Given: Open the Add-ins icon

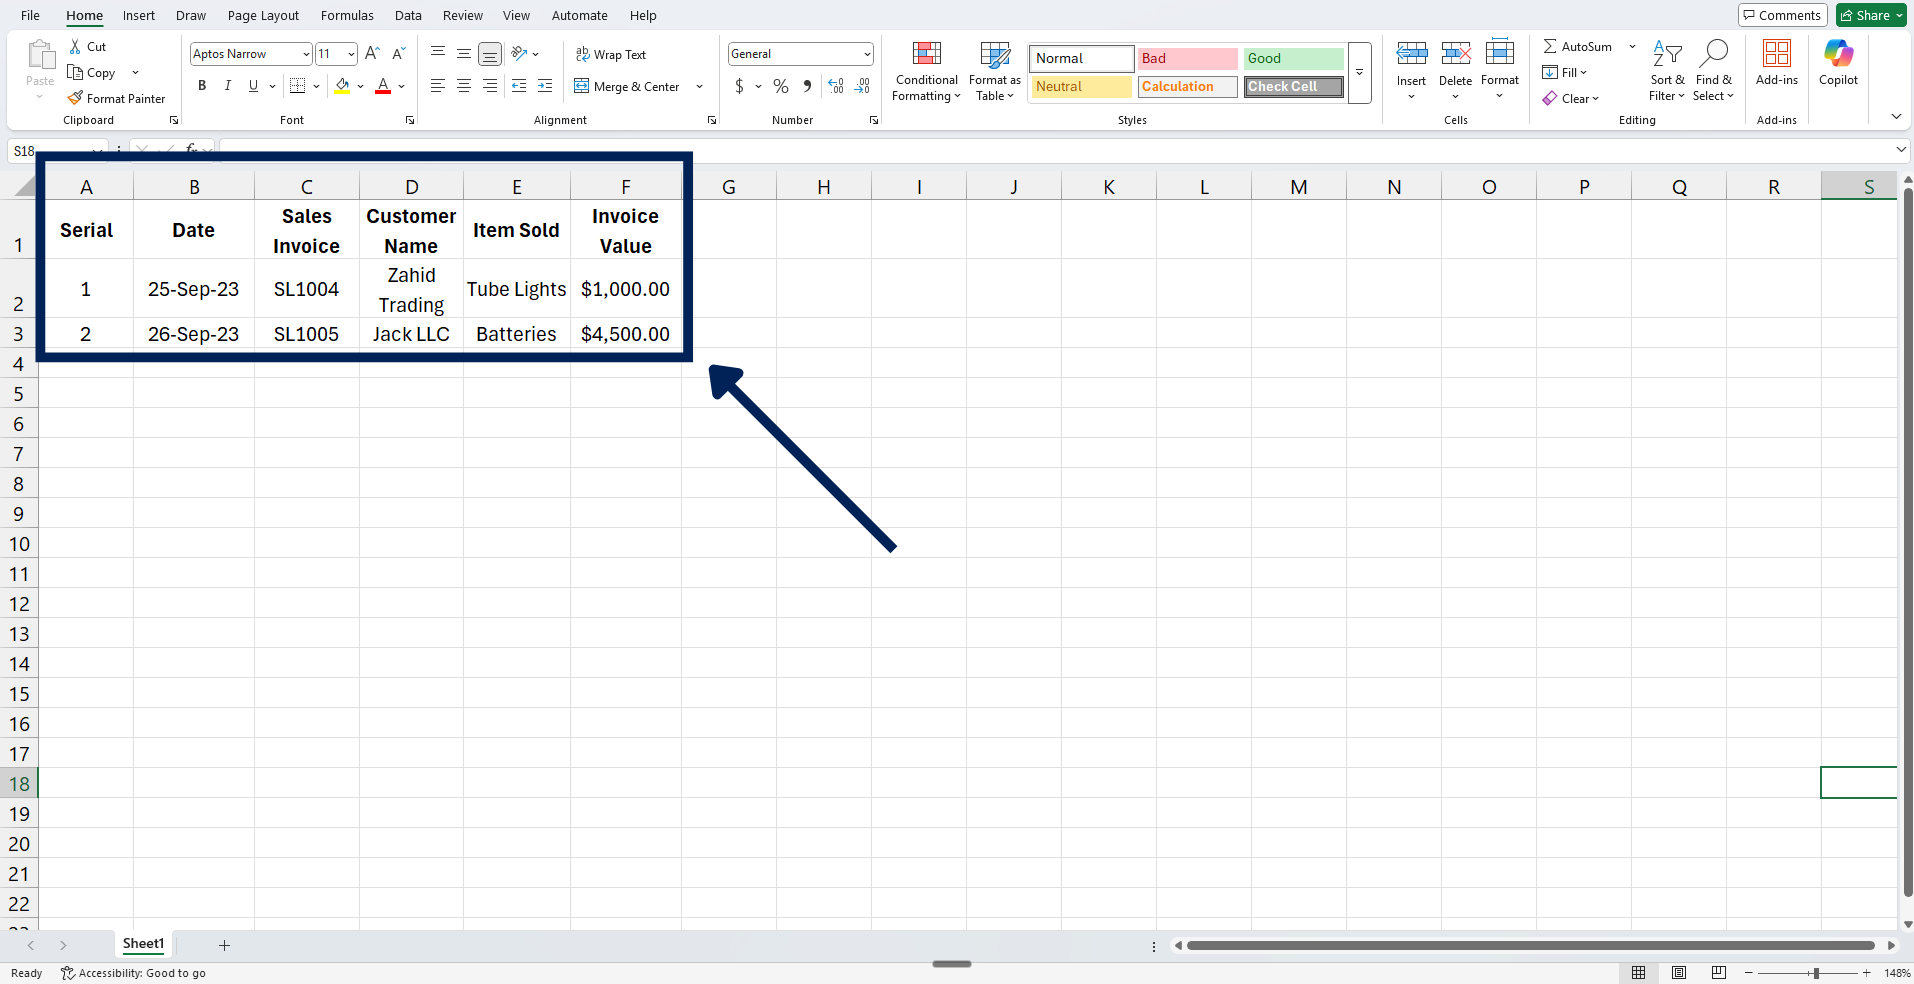Looking at the screenshot, I should click(1777, 54).
